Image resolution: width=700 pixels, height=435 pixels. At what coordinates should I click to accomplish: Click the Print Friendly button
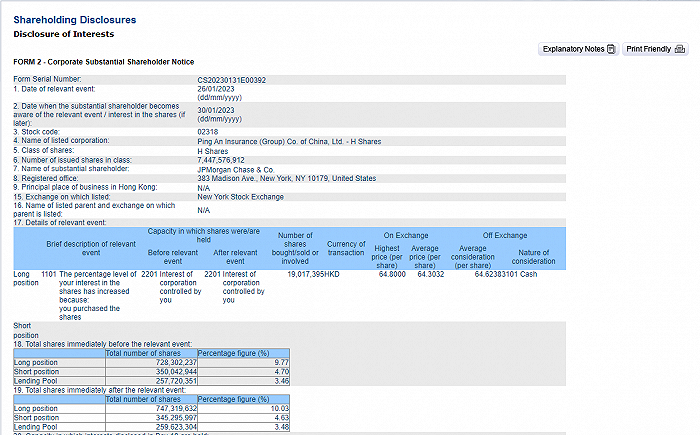[x=655, y=49]
